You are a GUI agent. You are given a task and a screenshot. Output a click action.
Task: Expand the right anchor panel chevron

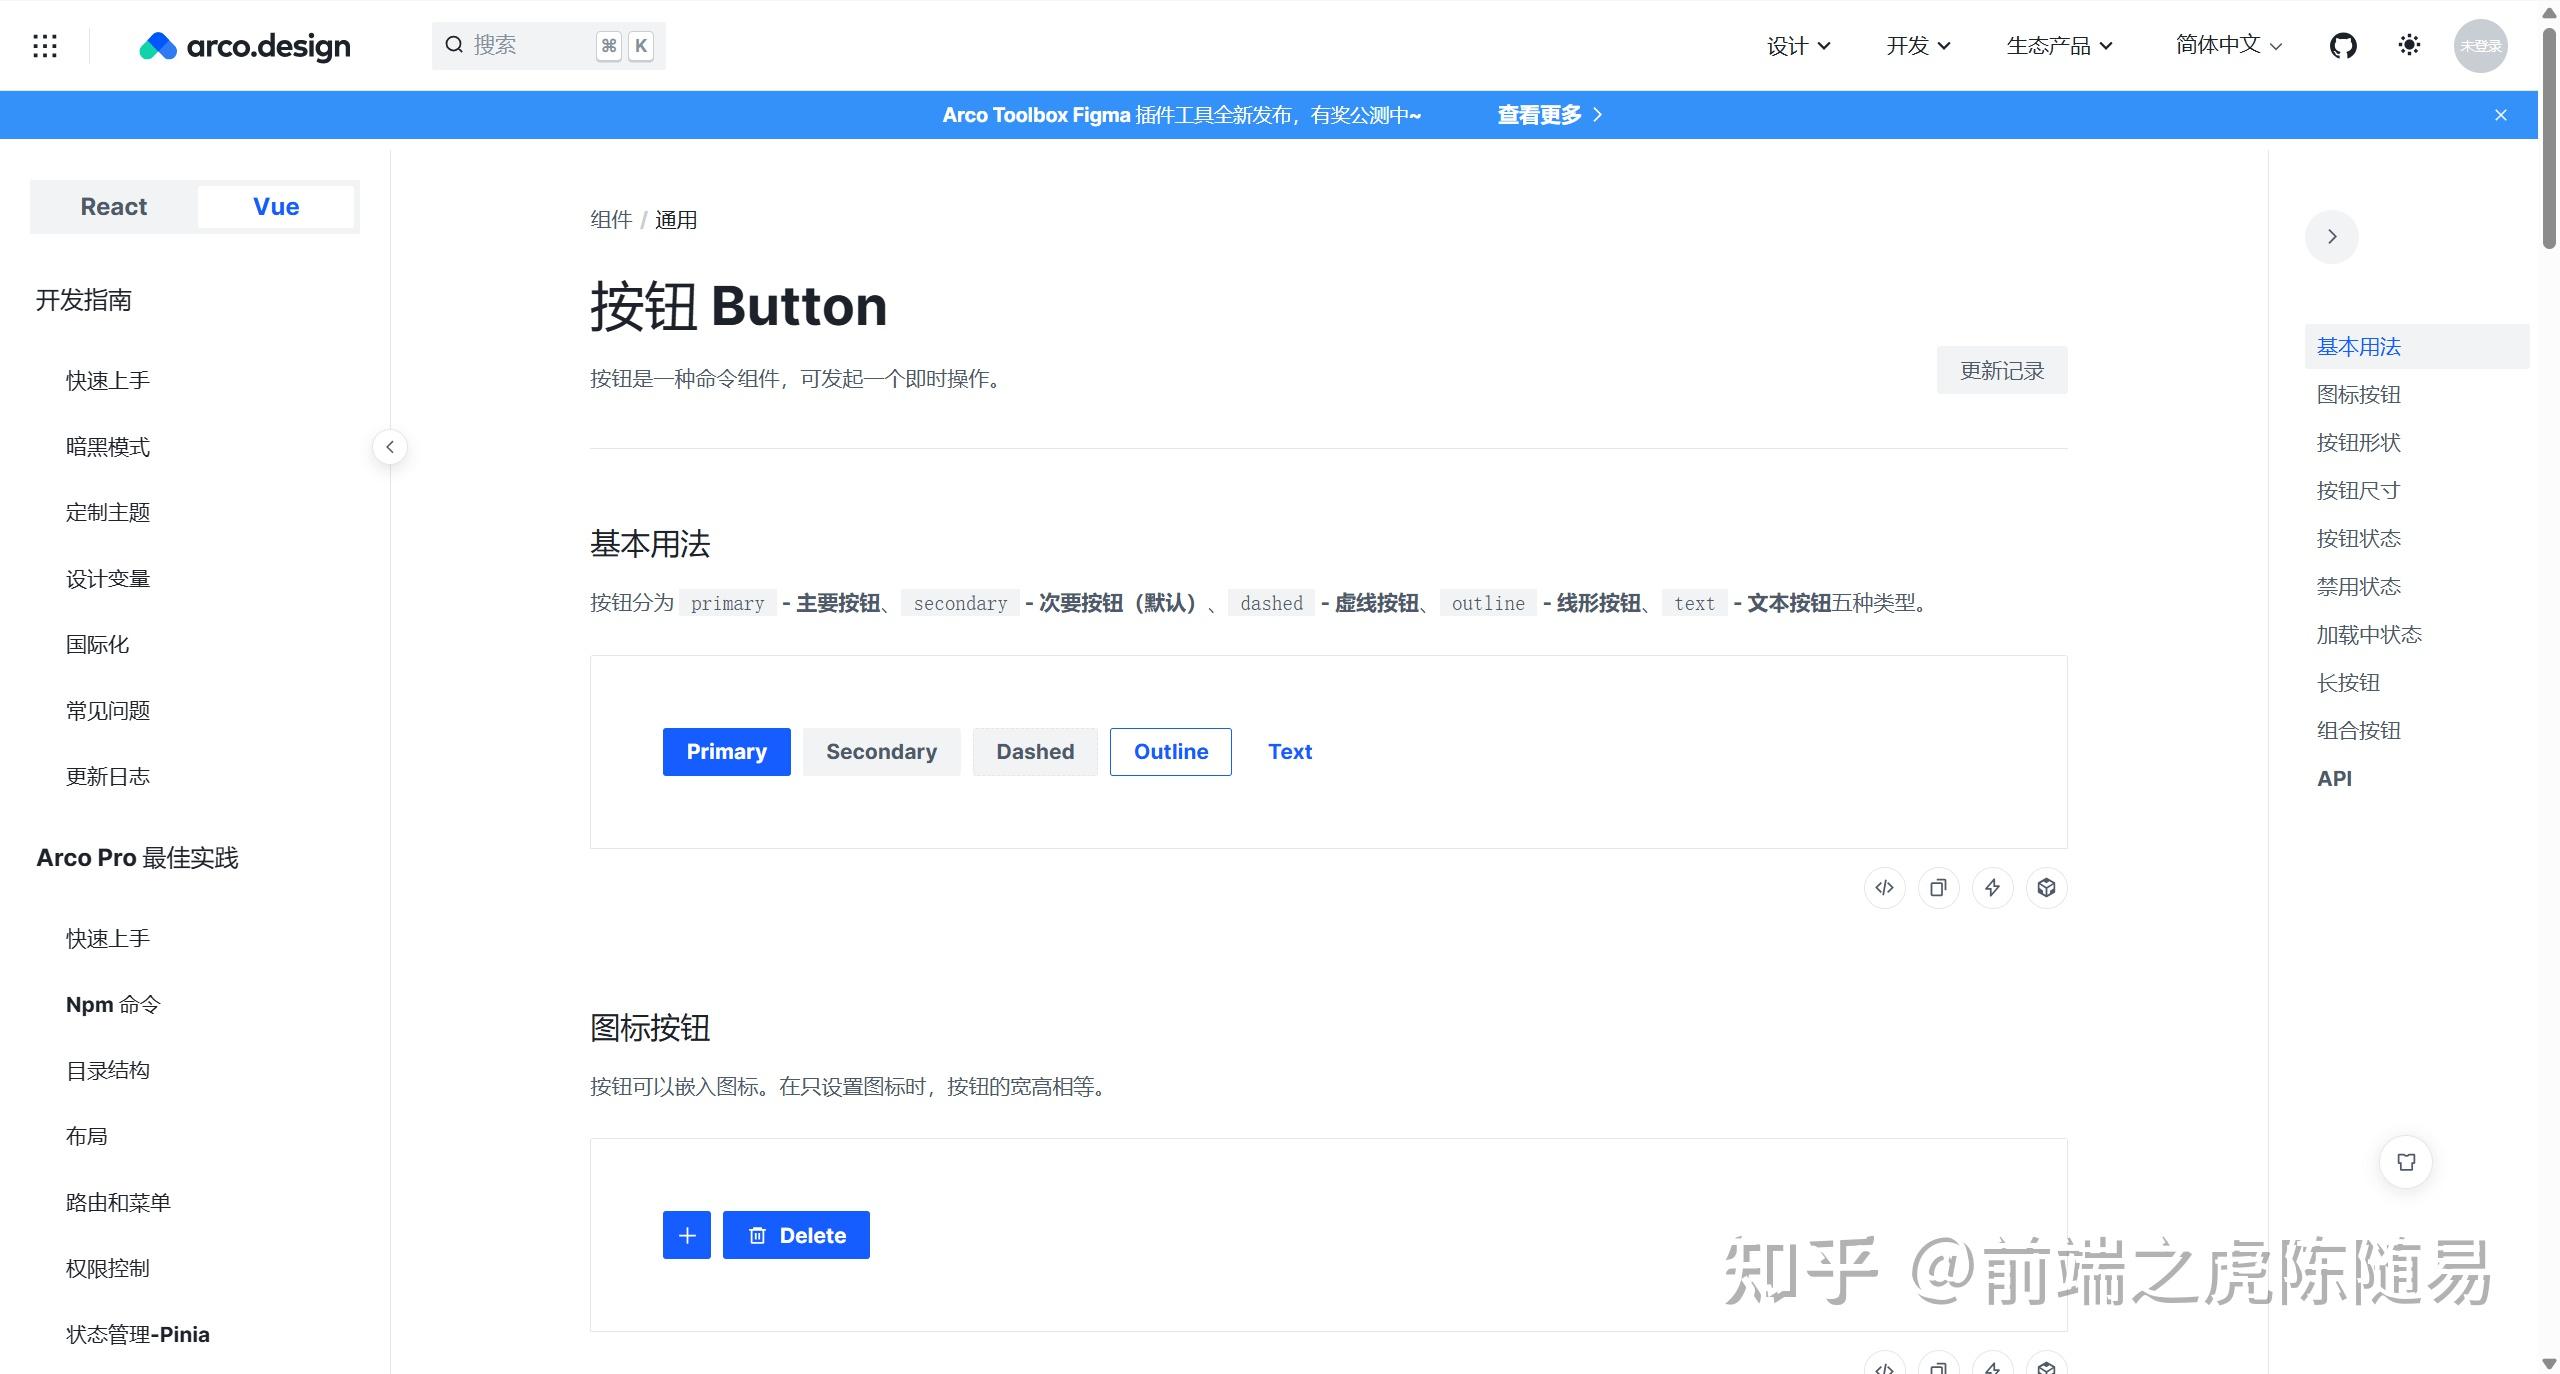pyautogui.click(x=2331, y=236)
